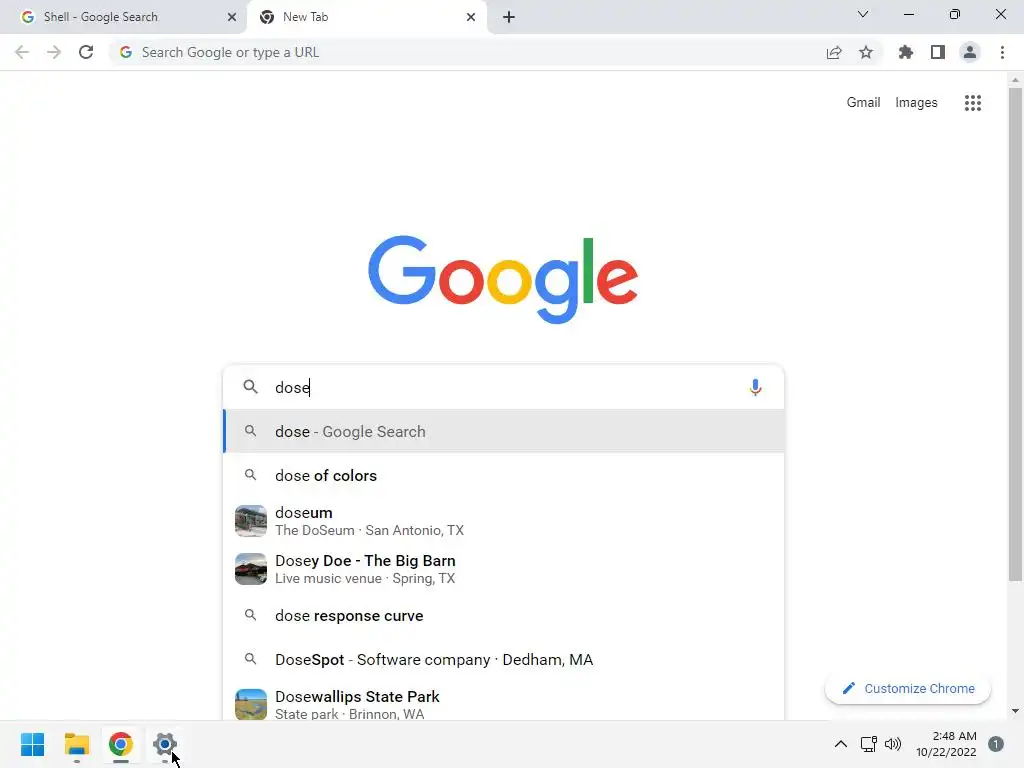
Task: Open the profile avatar menu
Action: coord(970,52)
